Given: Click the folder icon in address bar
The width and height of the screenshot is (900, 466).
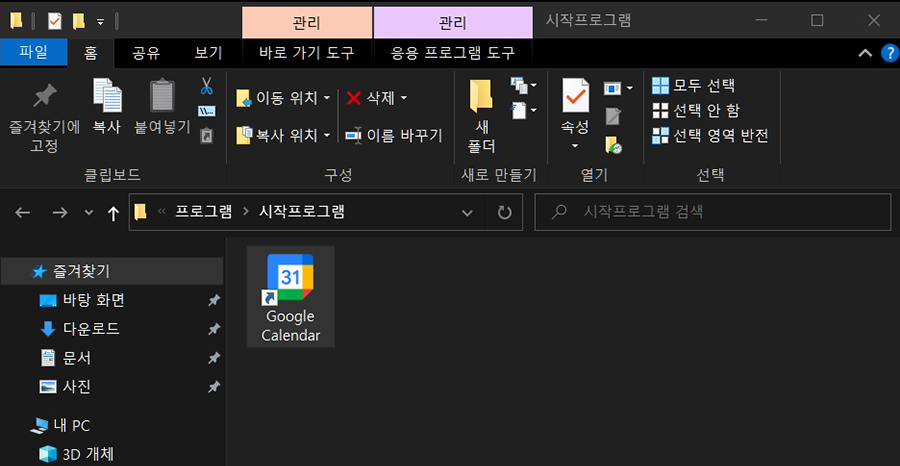Looking at the screenshot, I should [140, 212].
